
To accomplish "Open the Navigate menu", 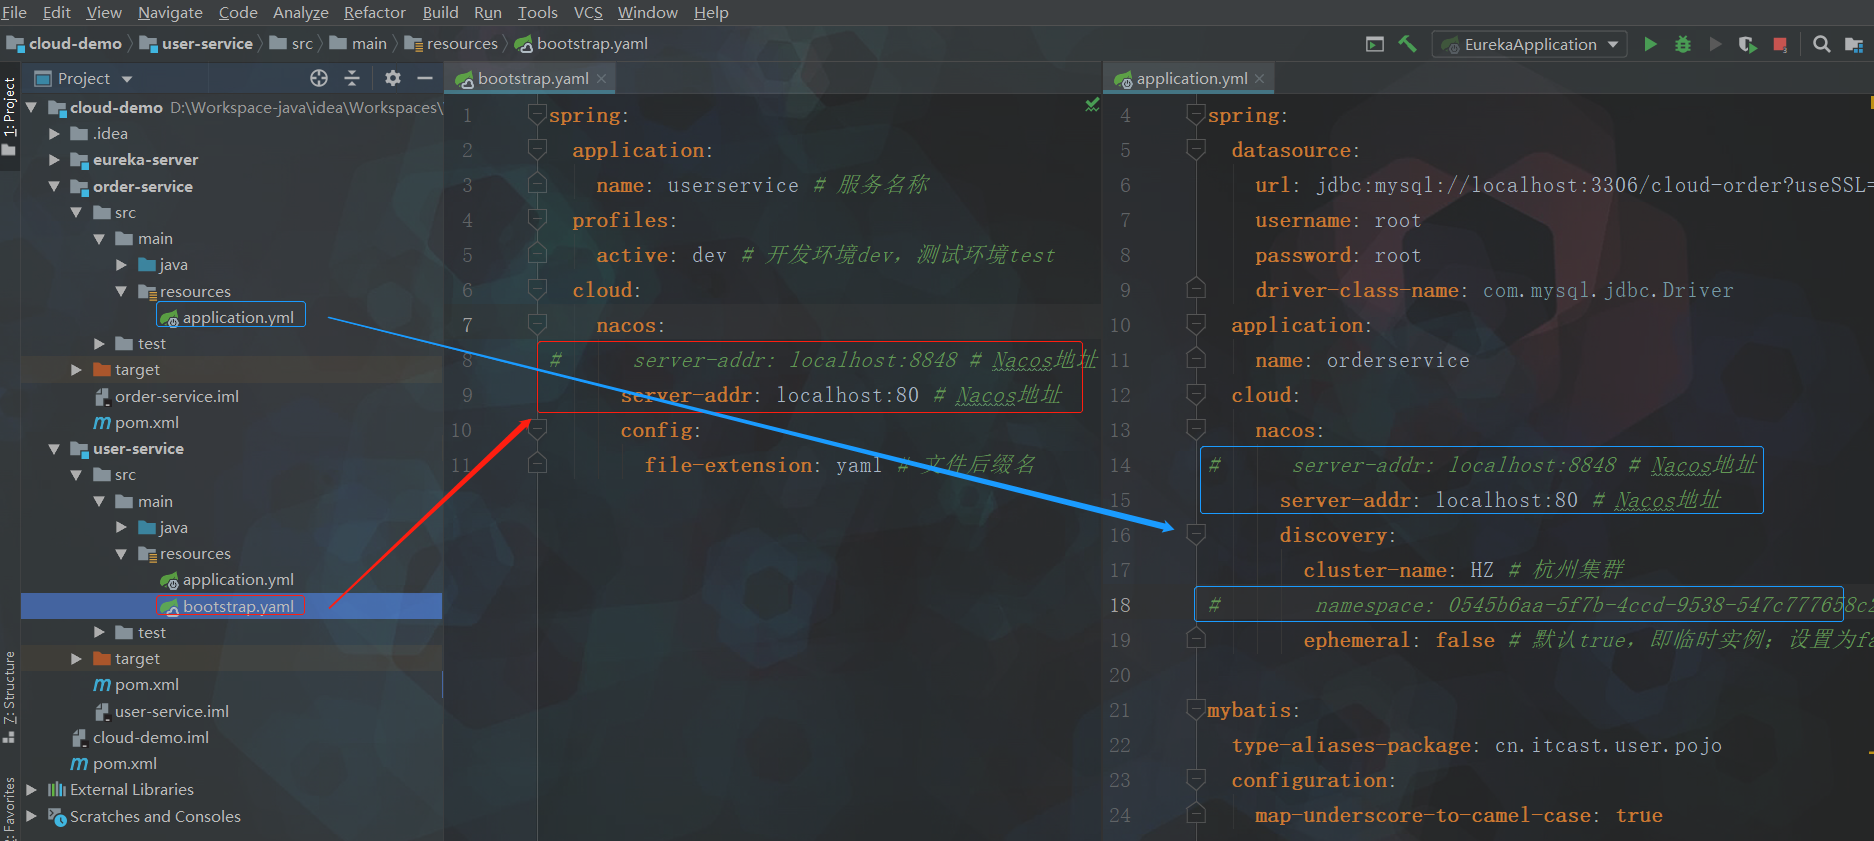I will (x=170, y=12).
